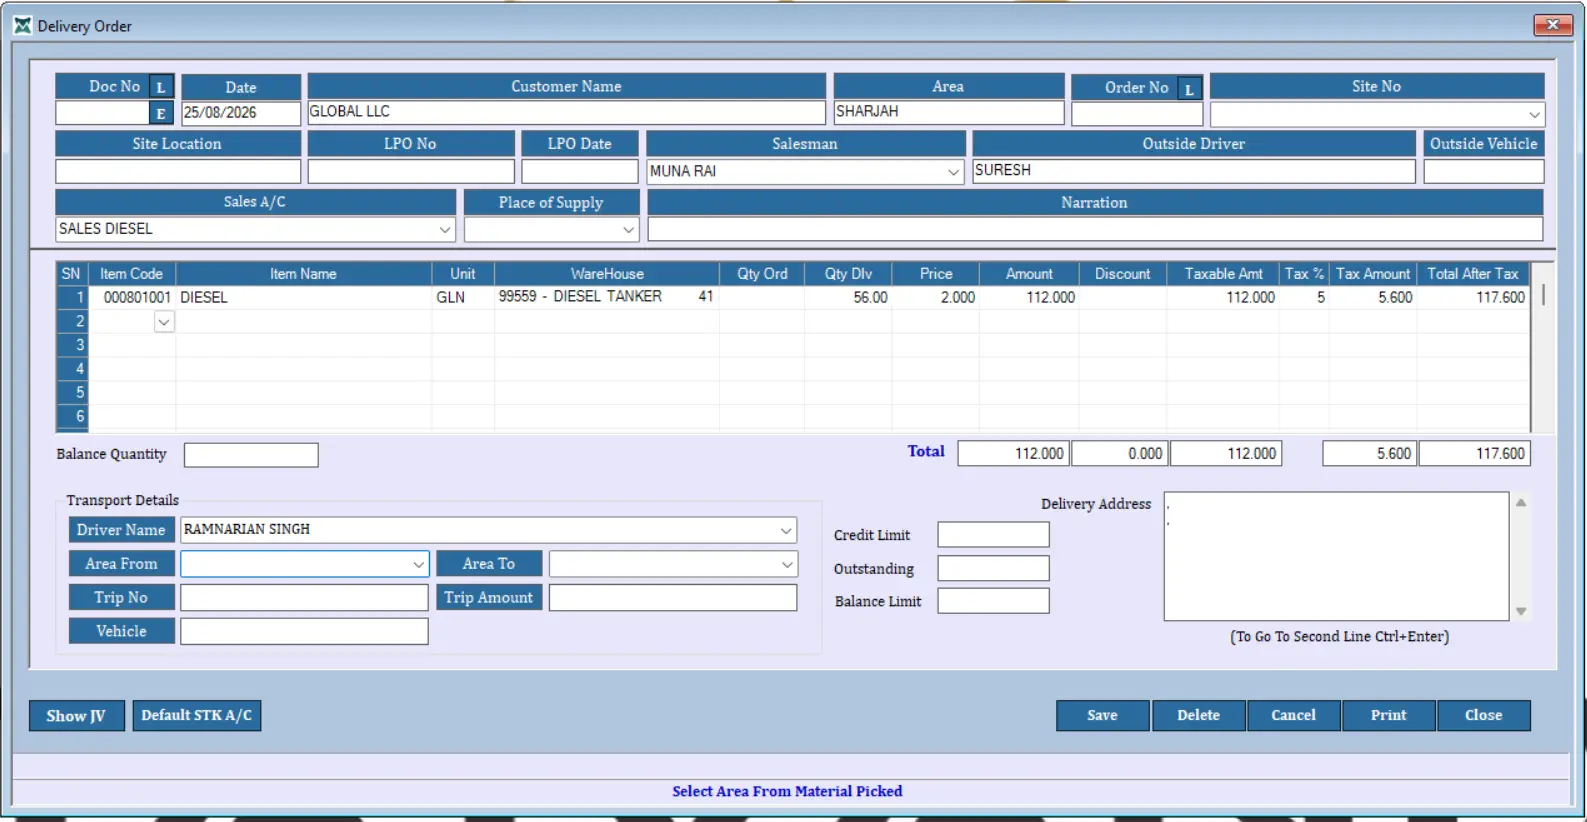Open the Site No dropdown
Viewport: 1587px width, 822px height.
tap(1534, 114)
